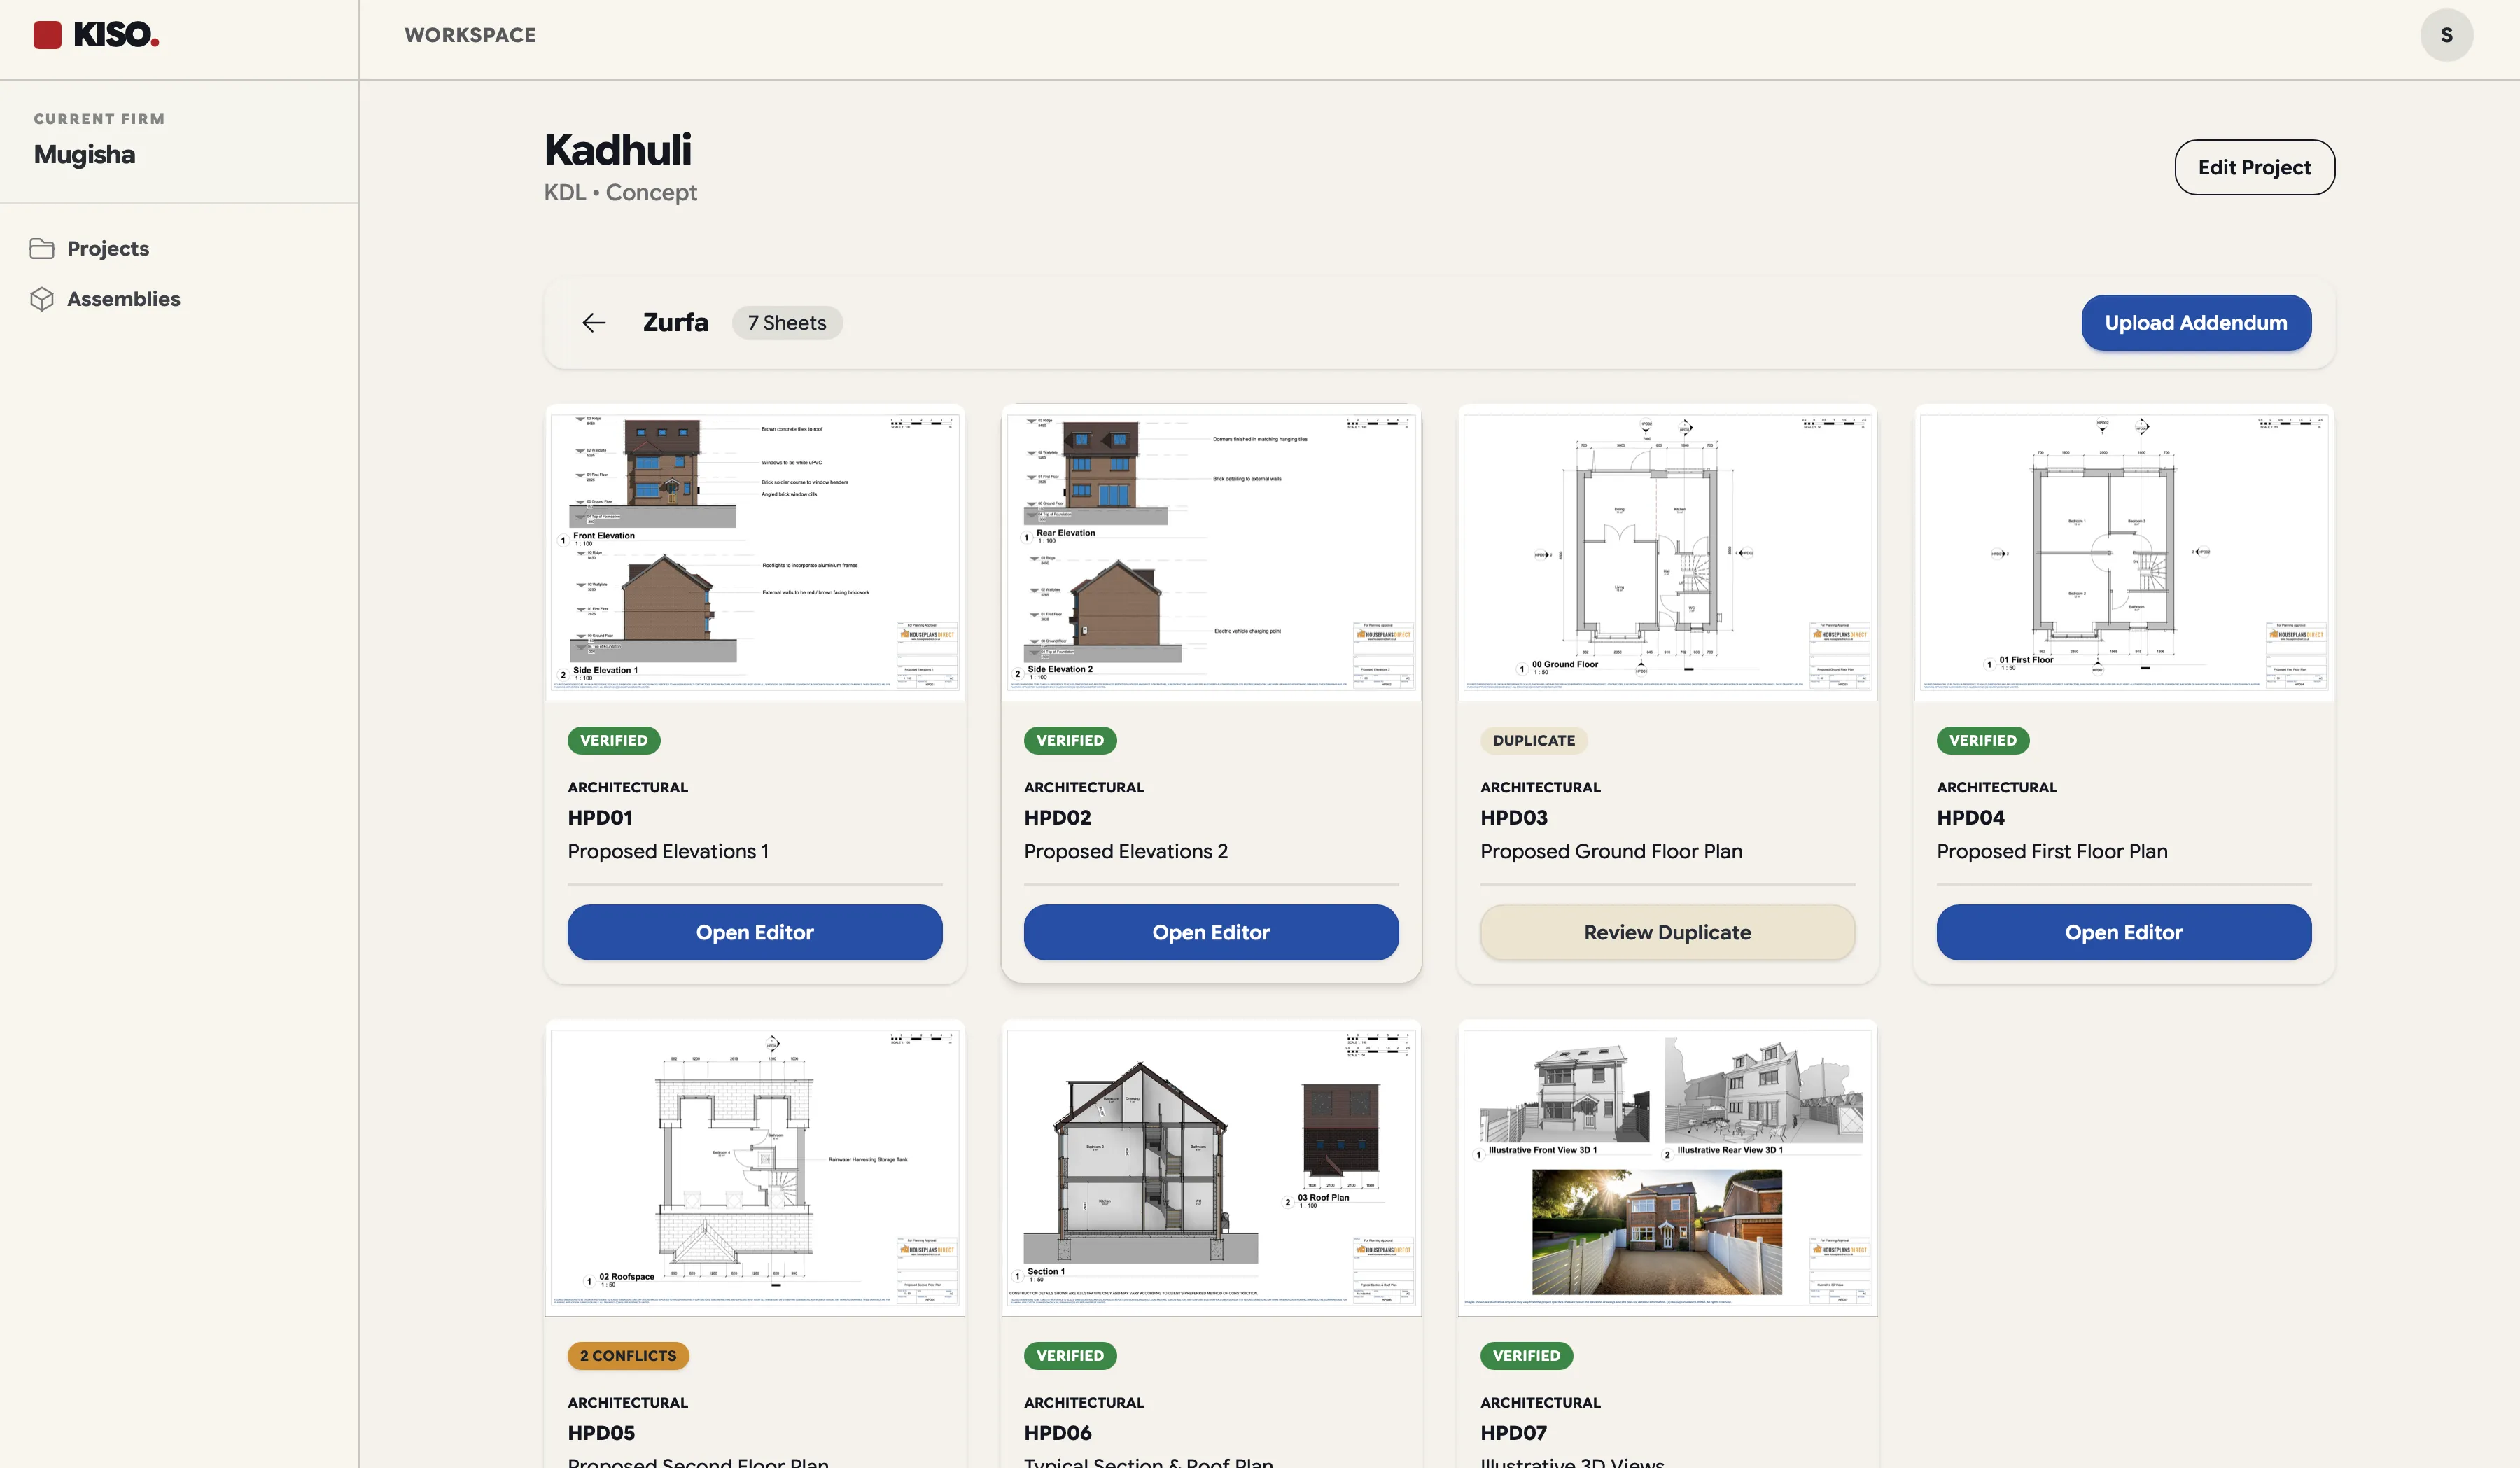
Task: Click the VERIFIED badge on HPD07
Action: click(1527, 1356)
